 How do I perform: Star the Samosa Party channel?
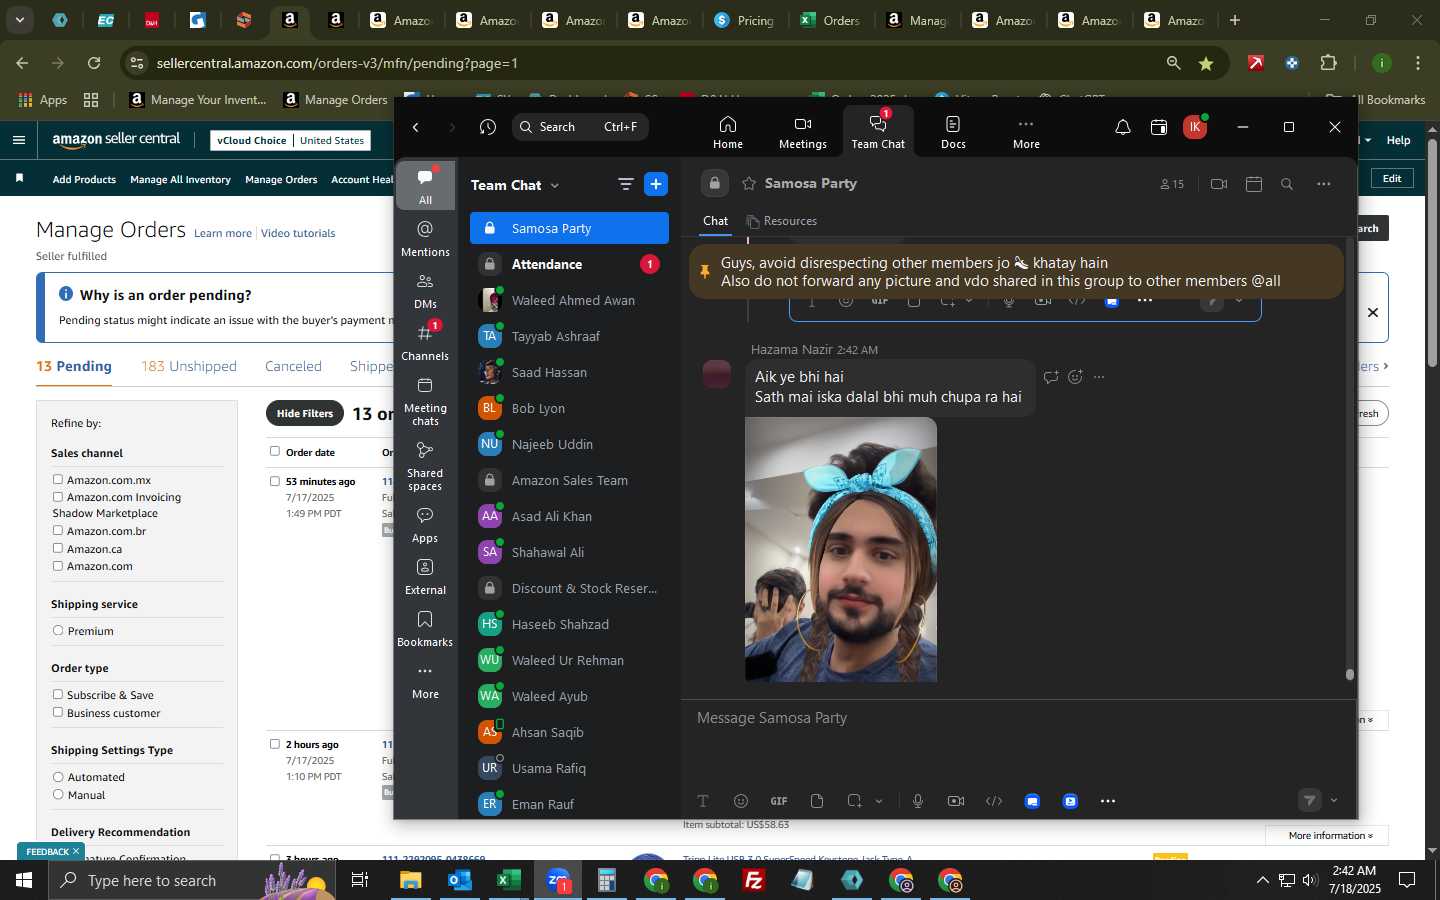coord(749,184)
